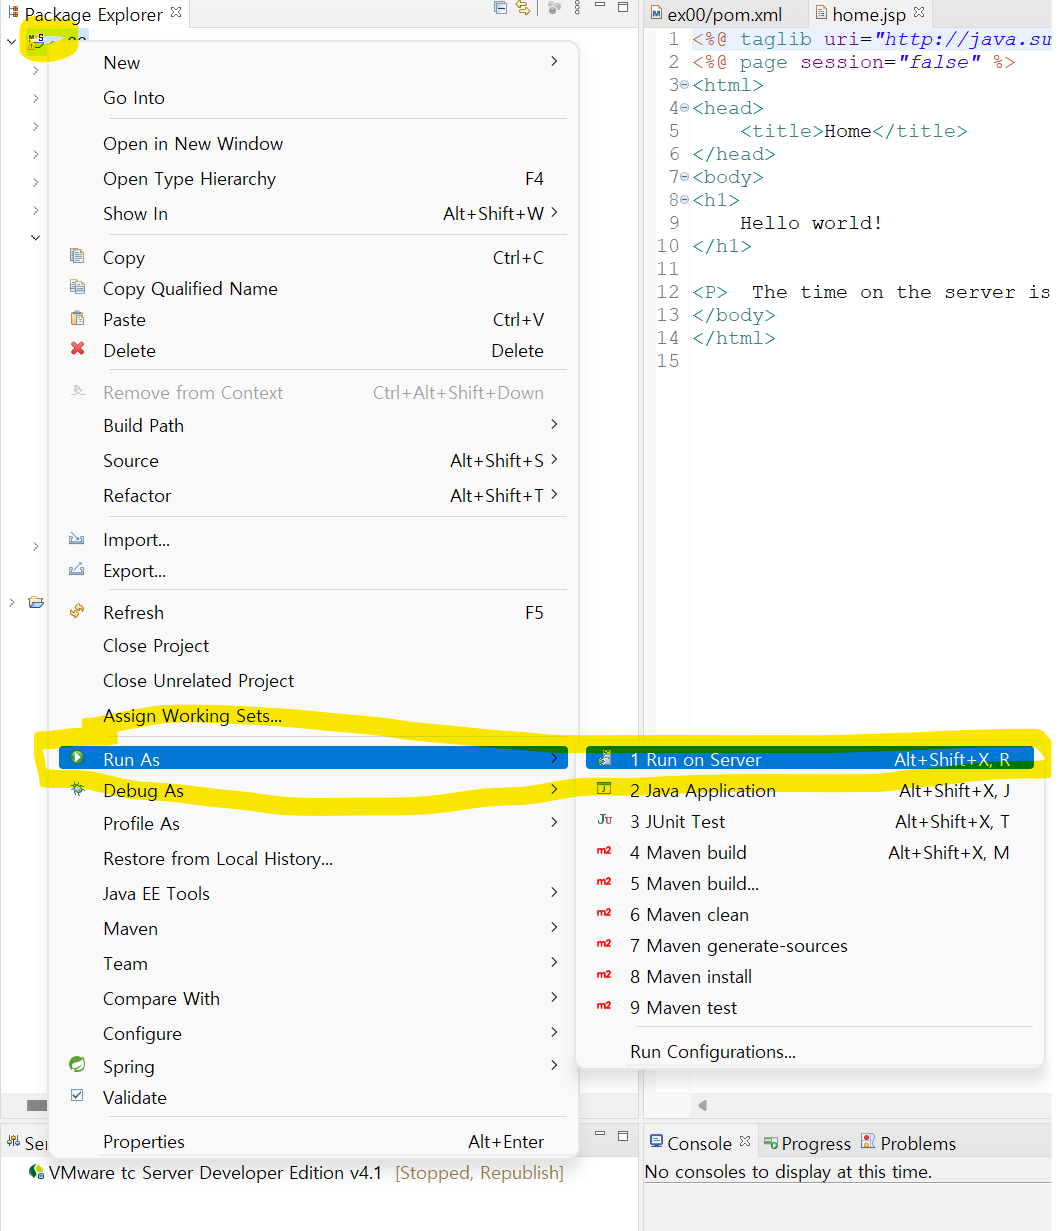Select Assign Working Sets...
The height and width of the screenshot is (1231, 1058).
(312, 715)
